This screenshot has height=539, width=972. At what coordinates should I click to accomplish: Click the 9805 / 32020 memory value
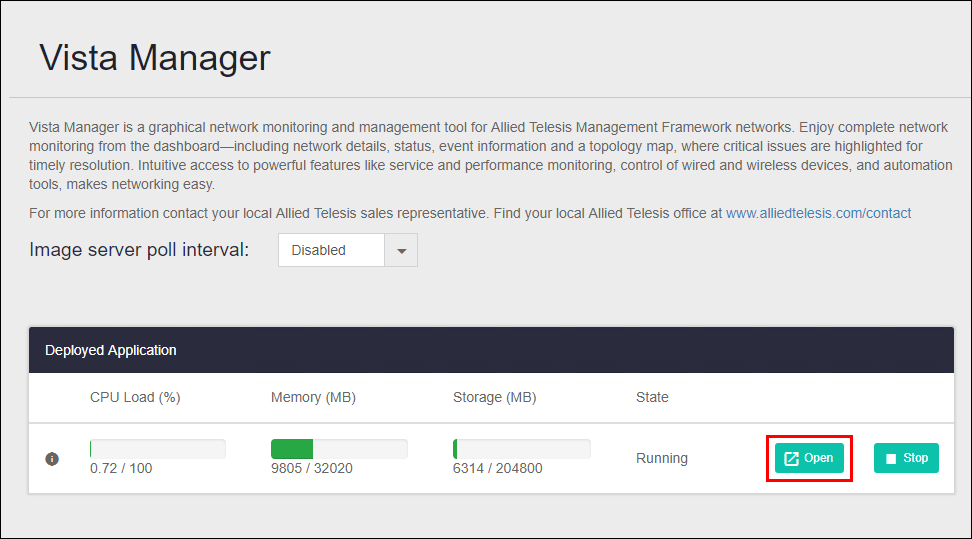coord(311,468)
